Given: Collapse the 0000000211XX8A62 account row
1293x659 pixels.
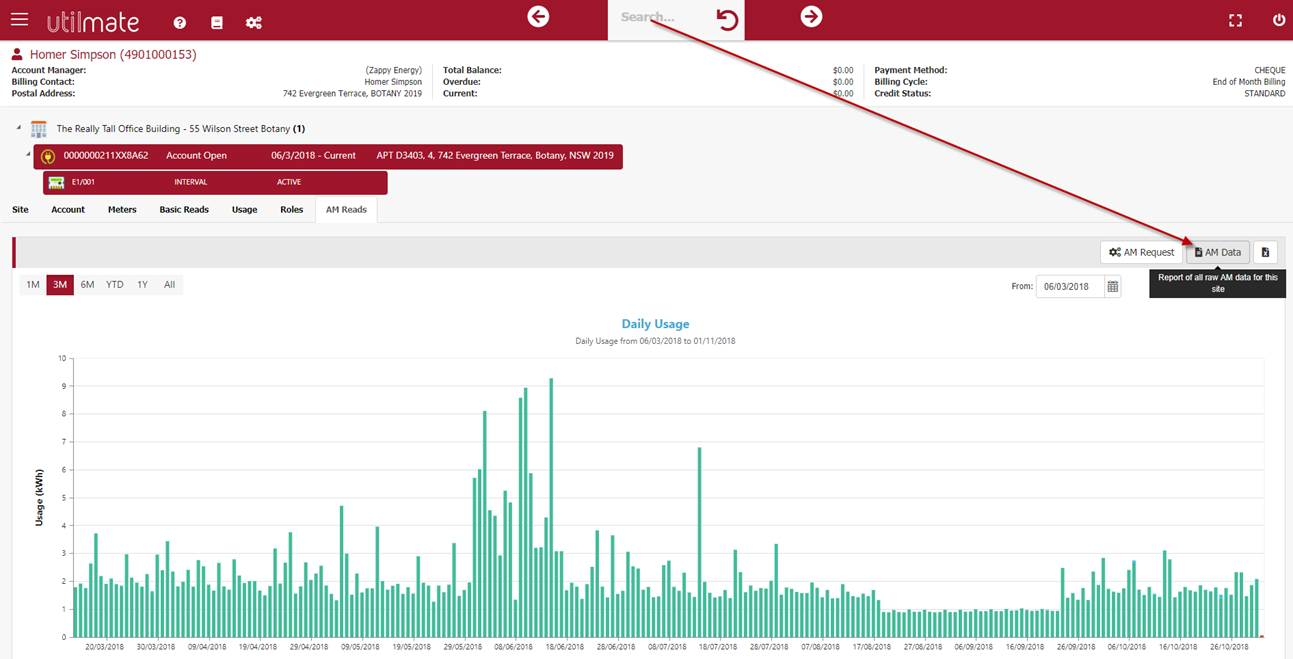Looking at the screenshot, I should pyautogui.click(x=29, y=154).
